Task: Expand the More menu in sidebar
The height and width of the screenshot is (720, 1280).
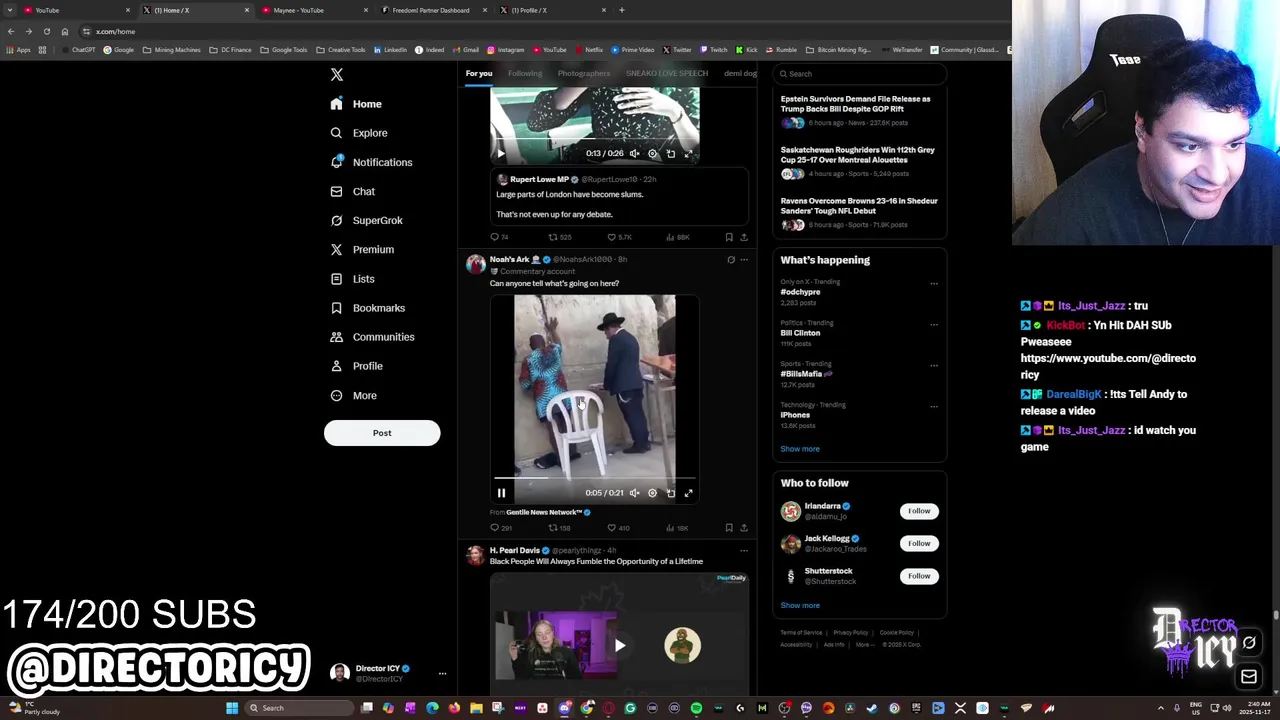Action: [353, 395]
